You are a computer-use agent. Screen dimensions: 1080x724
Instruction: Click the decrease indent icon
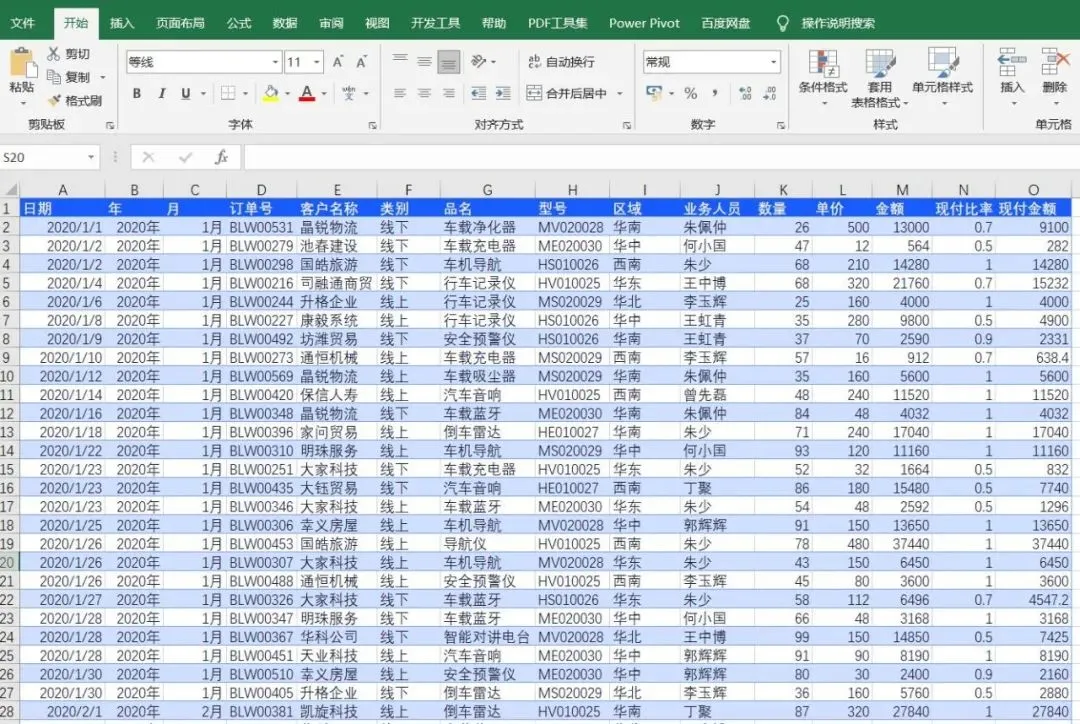(479, 93)
